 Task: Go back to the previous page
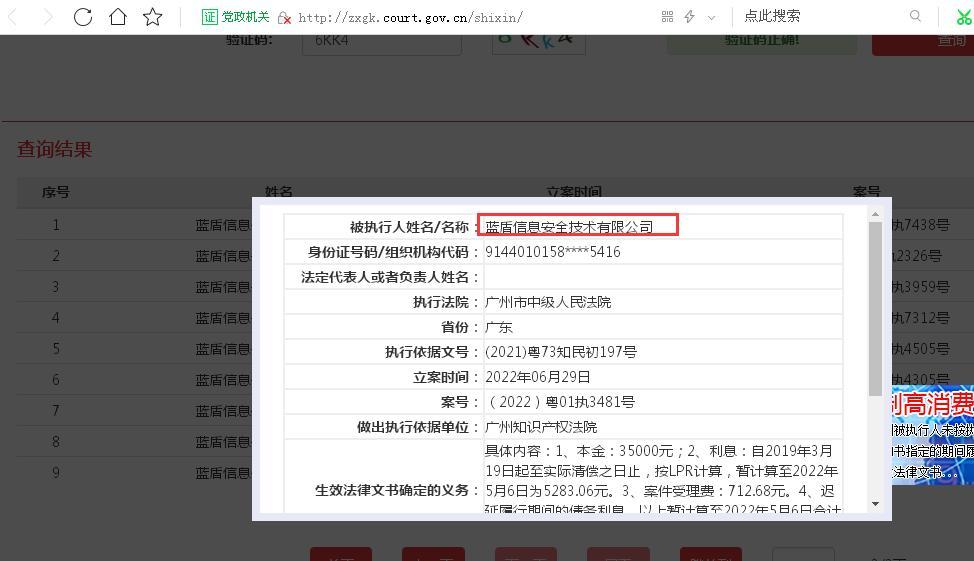point(12,17)
